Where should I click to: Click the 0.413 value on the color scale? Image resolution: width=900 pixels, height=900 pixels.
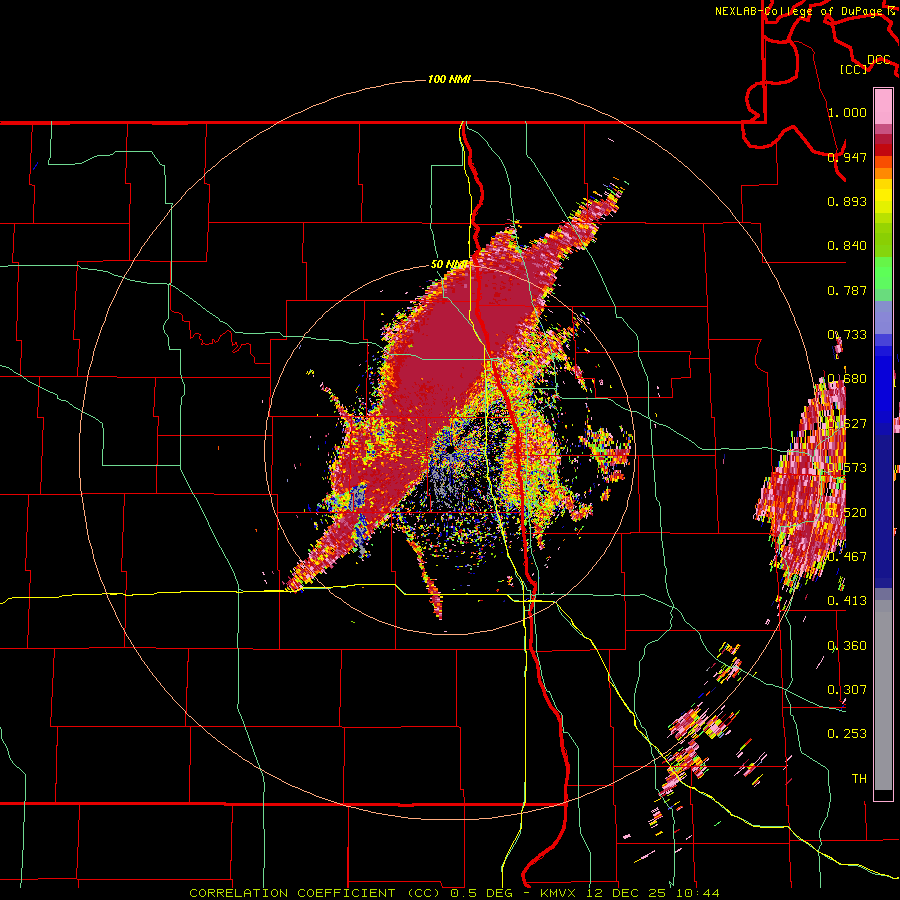(847, 601)
